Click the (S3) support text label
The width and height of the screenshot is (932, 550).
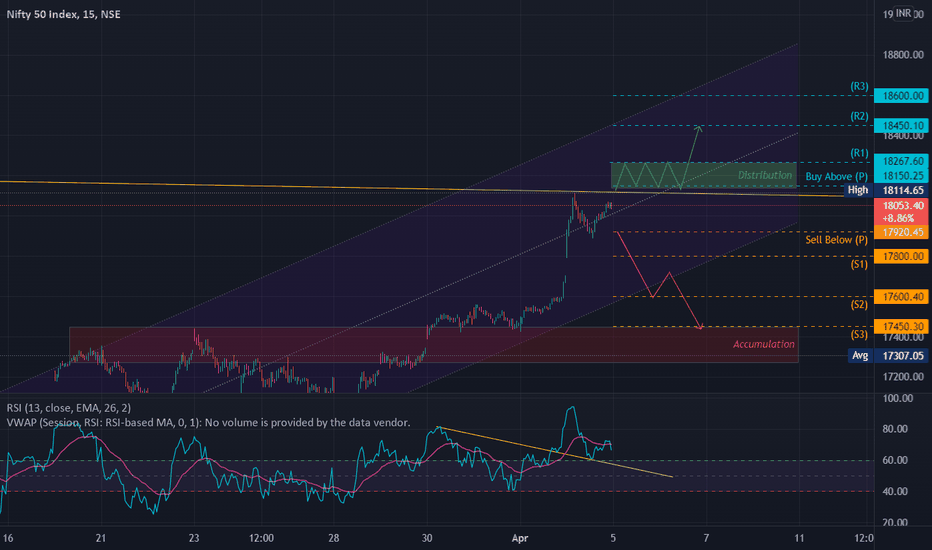859,335
